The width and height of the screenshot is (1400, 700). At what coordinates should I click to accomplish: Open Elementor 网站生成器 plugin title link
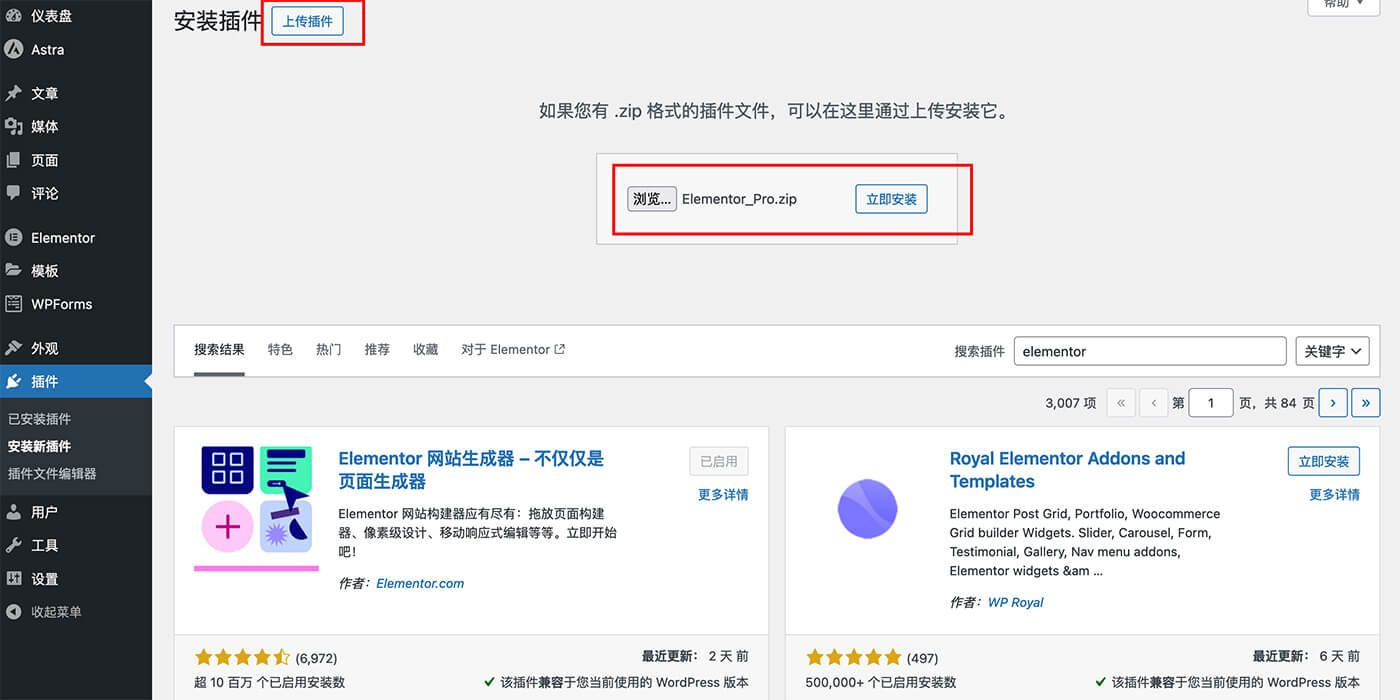click(x=471, y=470)
